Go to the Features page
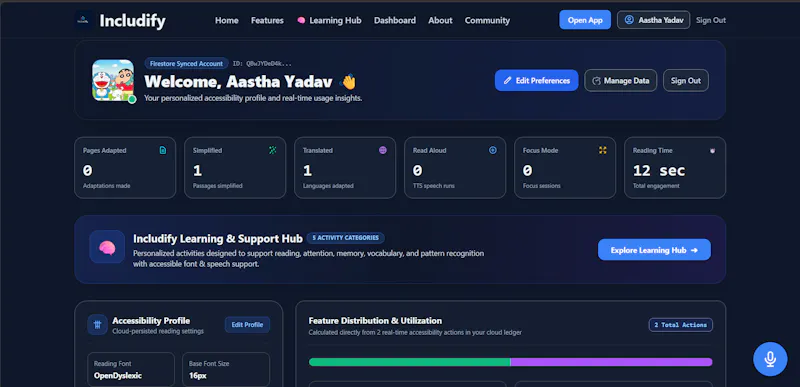This screenshot has width=800, height=387. (x=267, y=20)
